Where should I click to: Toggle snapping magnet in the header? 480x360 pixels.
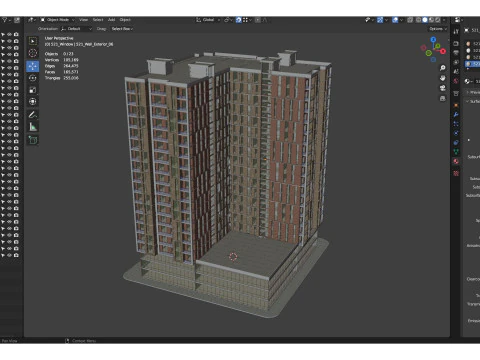pyautogui.click(x=239, y=20)
